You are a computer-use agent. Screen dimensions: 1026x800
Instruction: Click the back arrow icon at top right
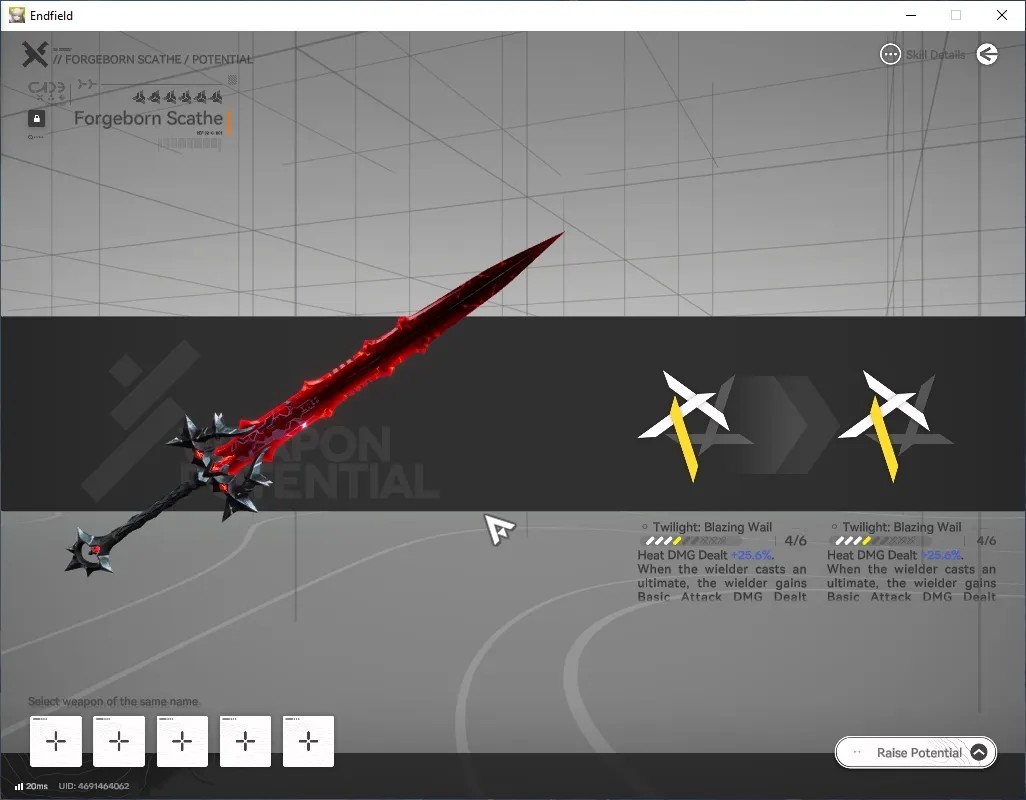pyautogui.click(x=987, y=54)
